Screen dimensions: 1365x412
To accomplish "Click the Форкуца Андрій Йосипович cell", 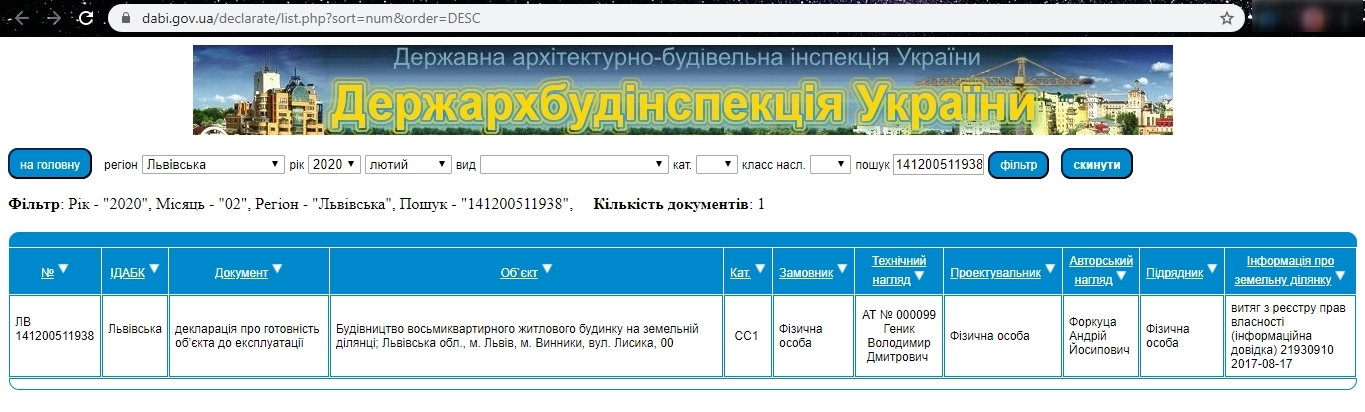I will [x=1100, y=336].
